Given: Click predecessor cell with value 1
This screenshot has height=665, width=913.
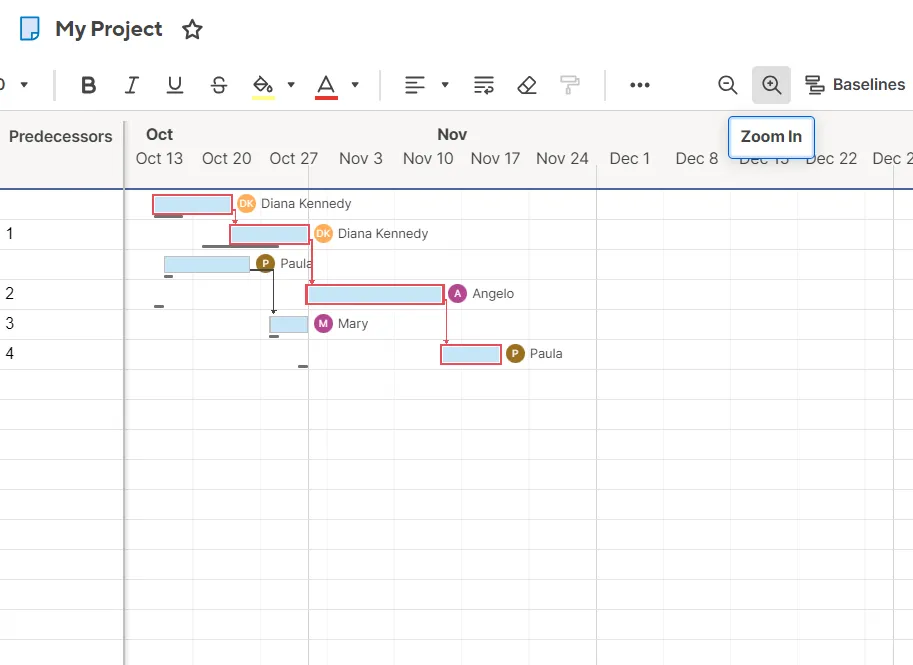Looking at the screenshot, I should (62, 234).
